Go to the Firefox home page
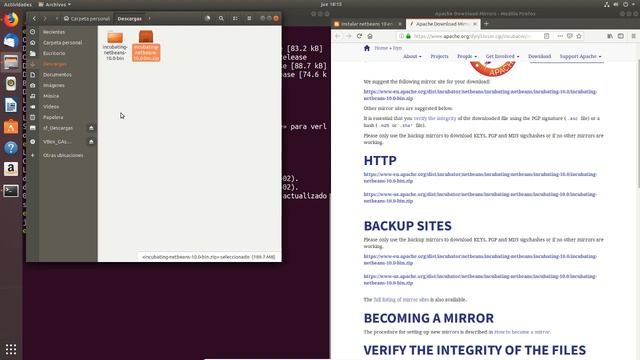 tap(370, 36)
